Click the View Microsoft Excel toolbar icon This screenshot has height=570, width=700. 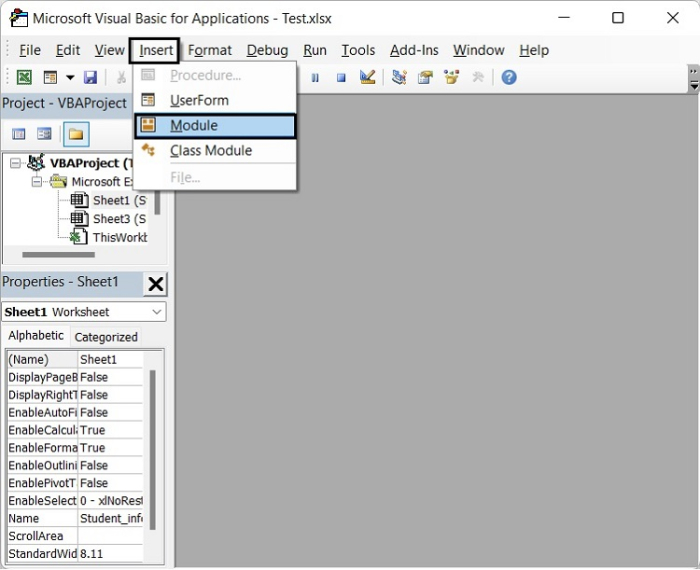pos(24,77)
